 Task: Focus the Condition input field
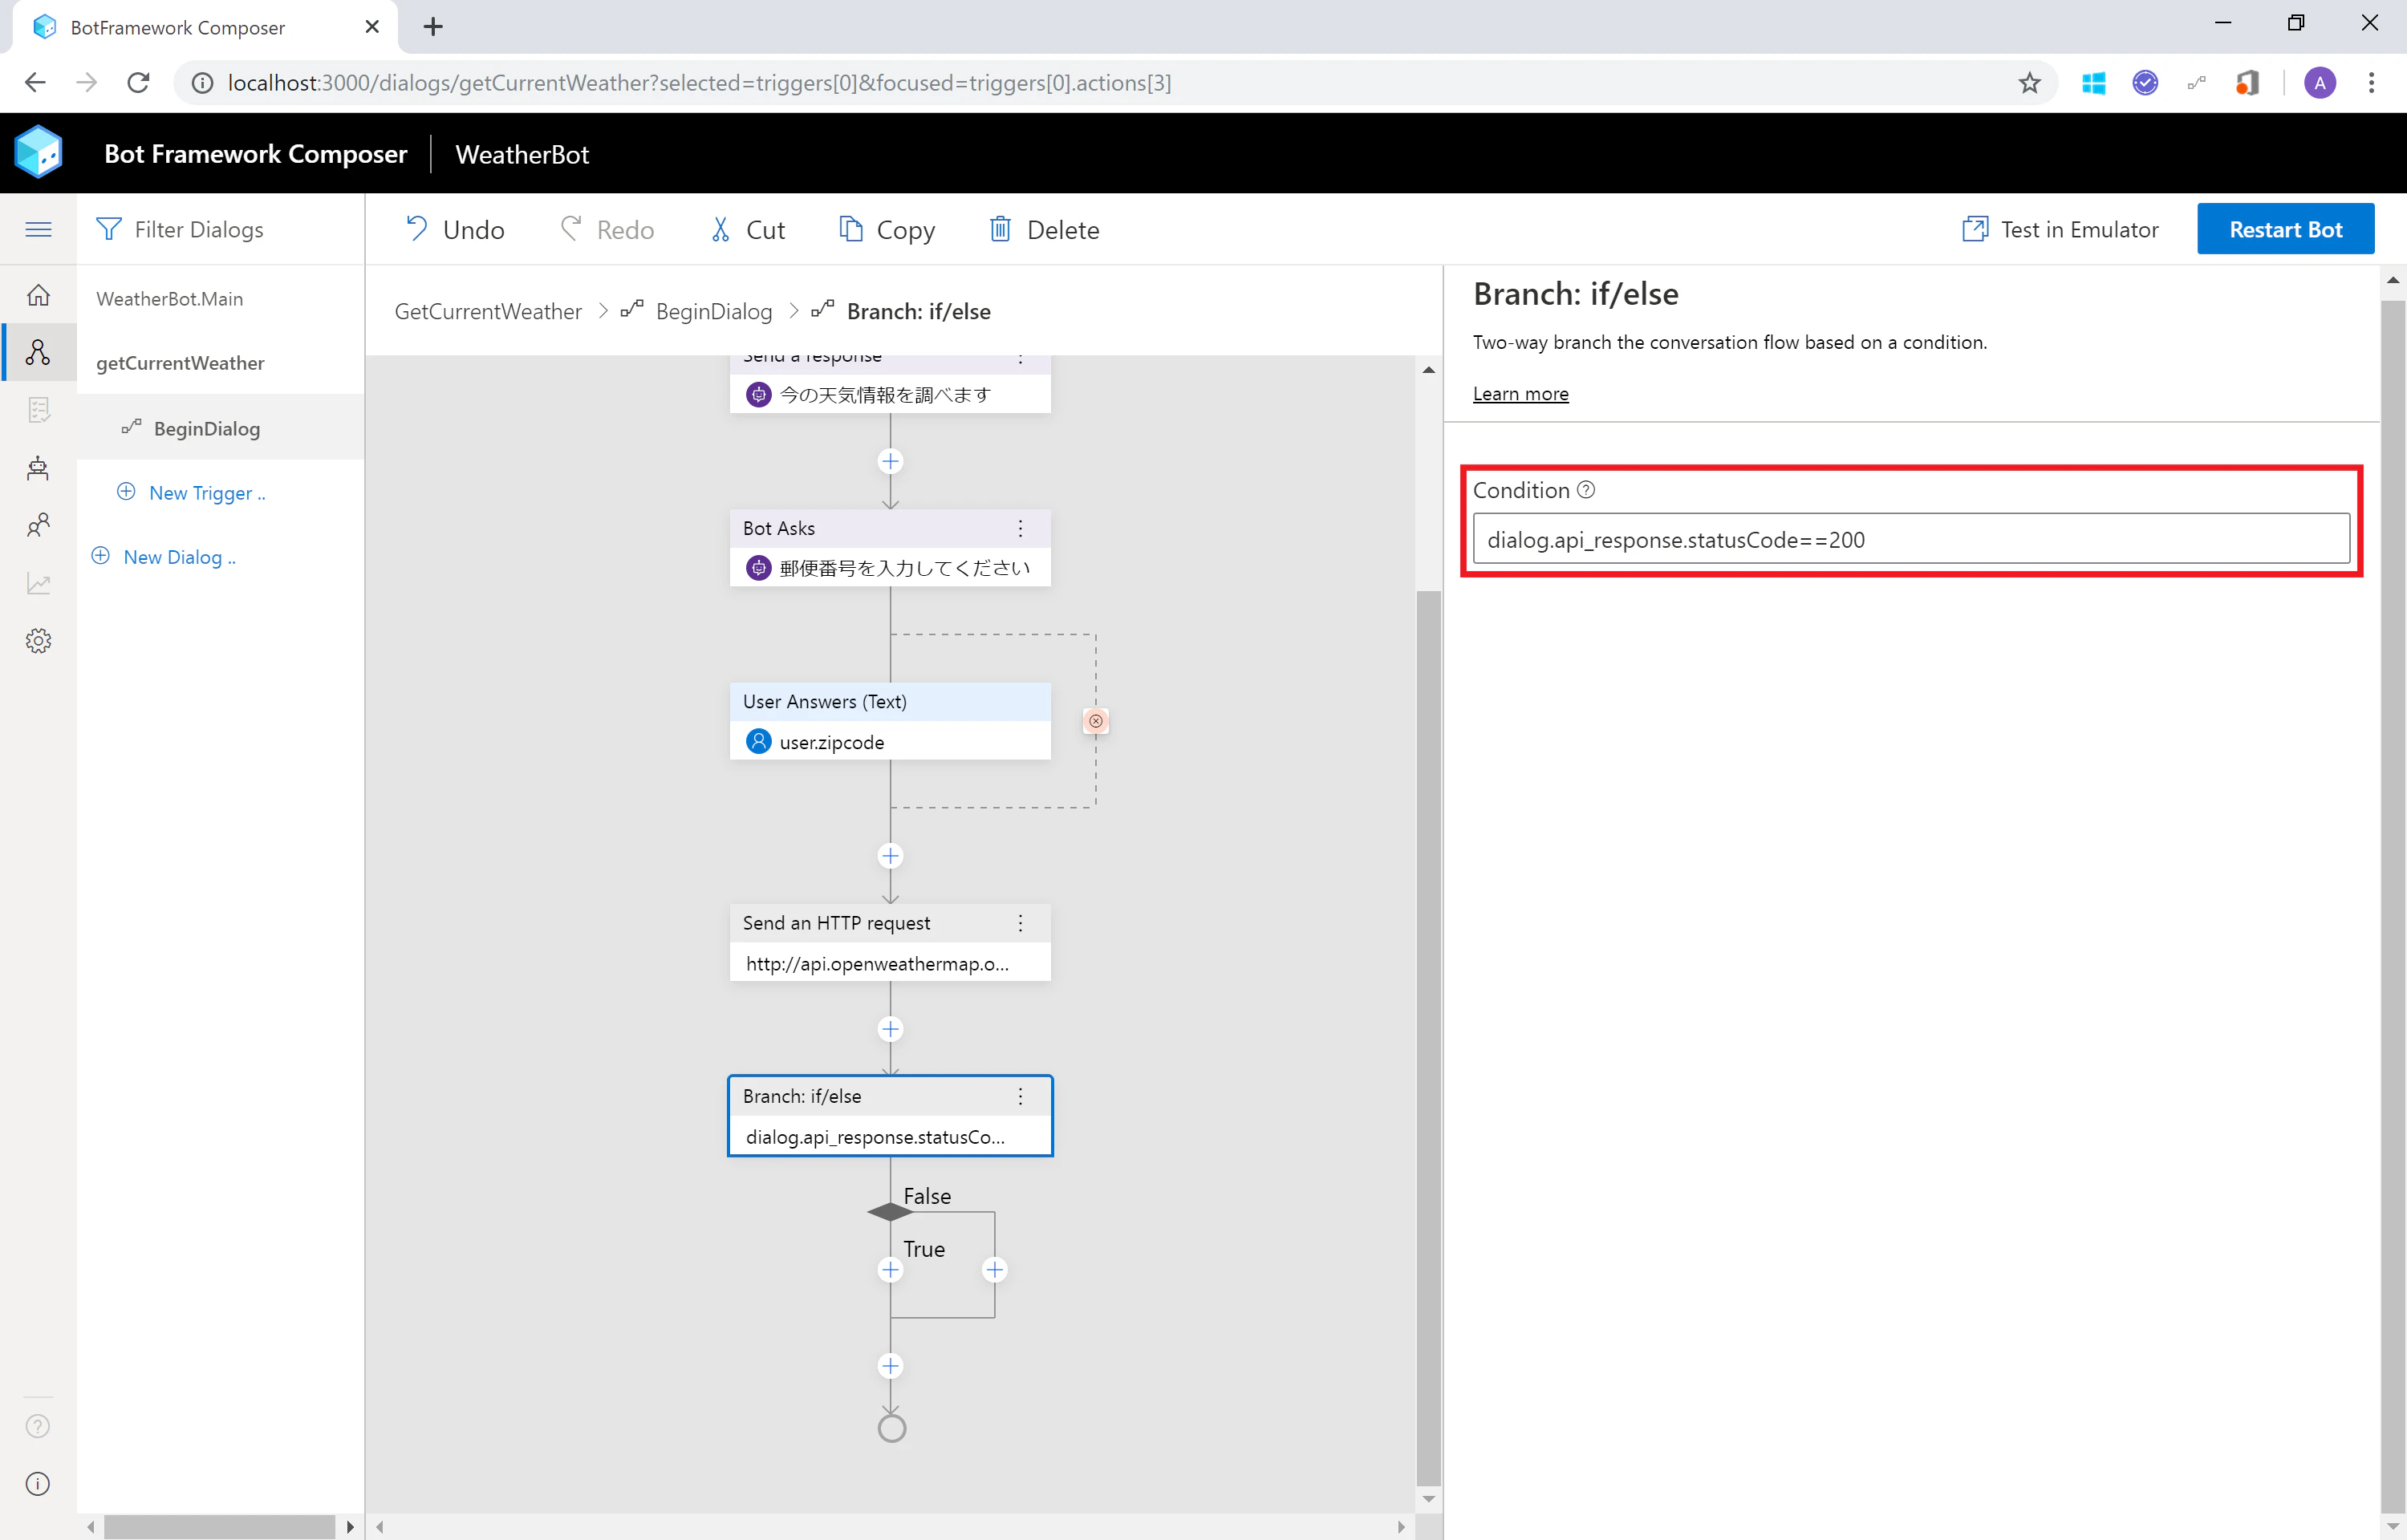1911,540
